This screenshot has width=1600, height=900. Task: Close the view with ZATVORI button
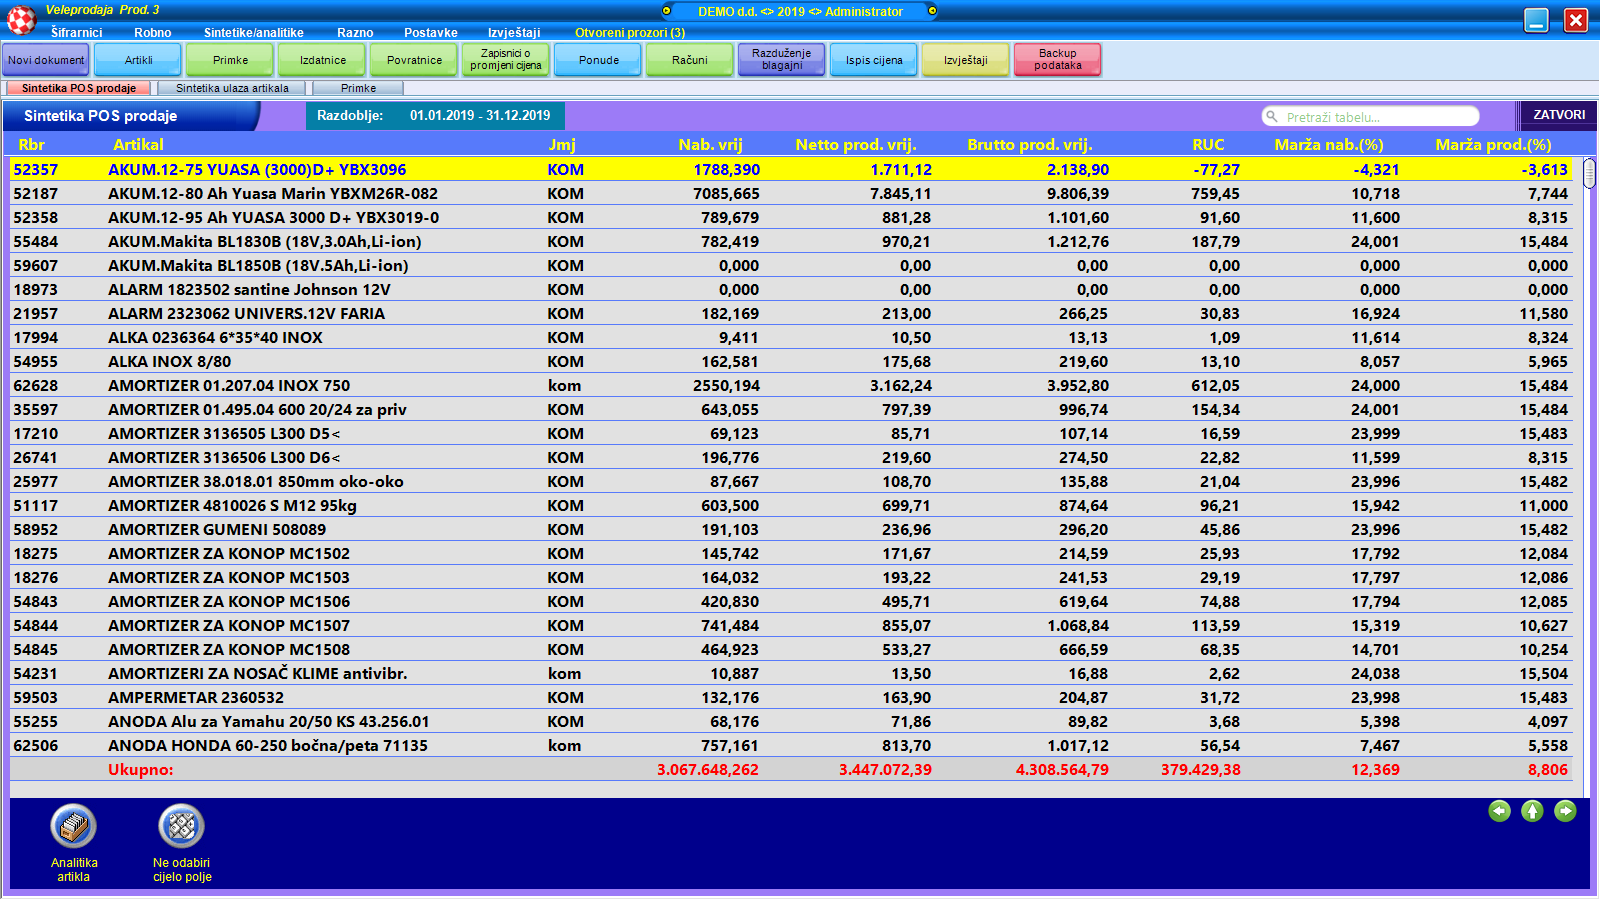pos(1558,115)
